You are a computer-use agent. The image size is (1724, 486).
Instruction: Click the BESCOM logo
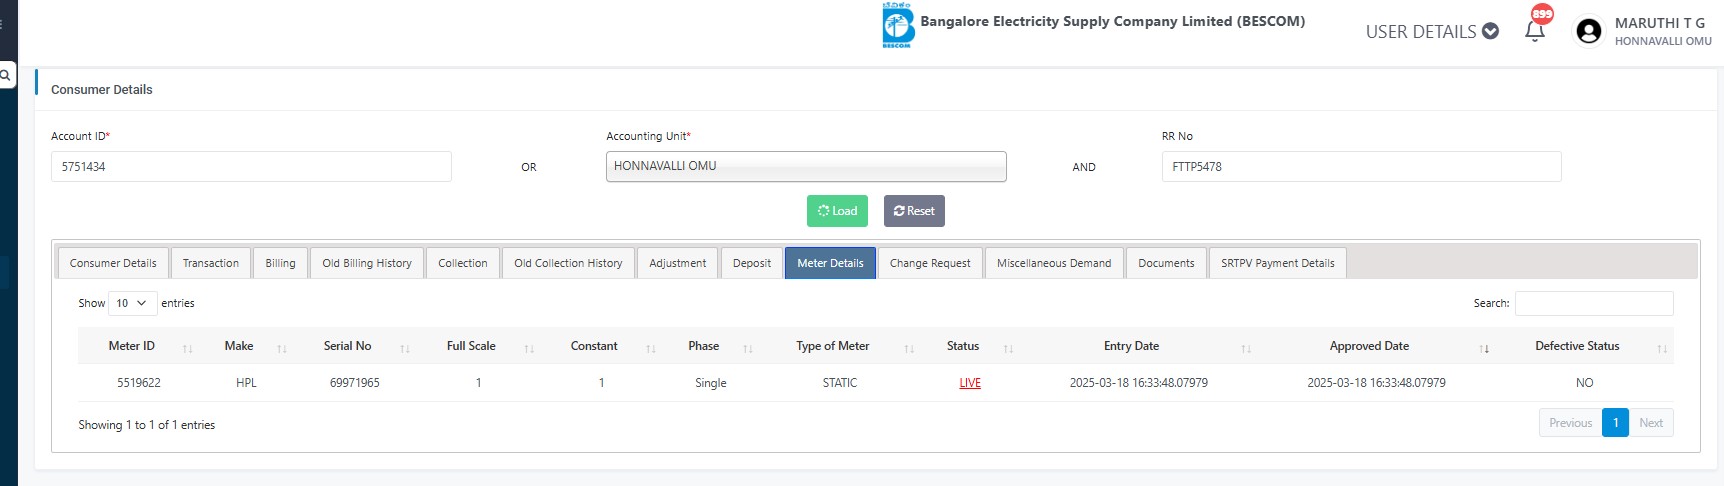pos(897,25)
